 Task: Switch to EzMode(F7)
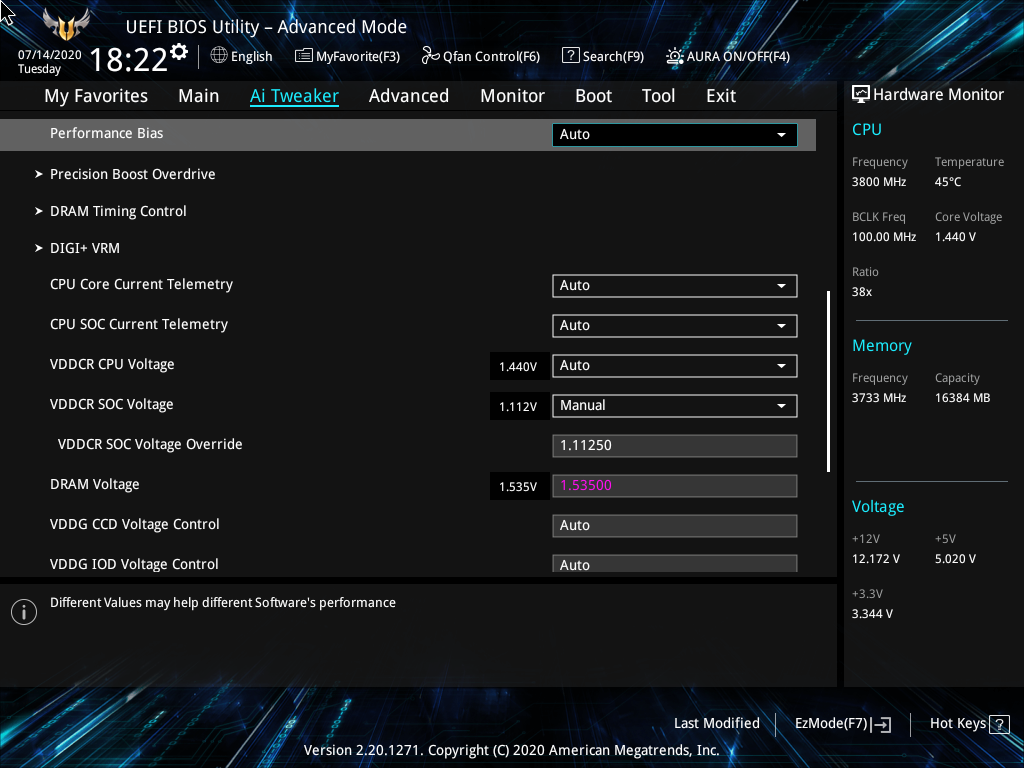[842, 724]
